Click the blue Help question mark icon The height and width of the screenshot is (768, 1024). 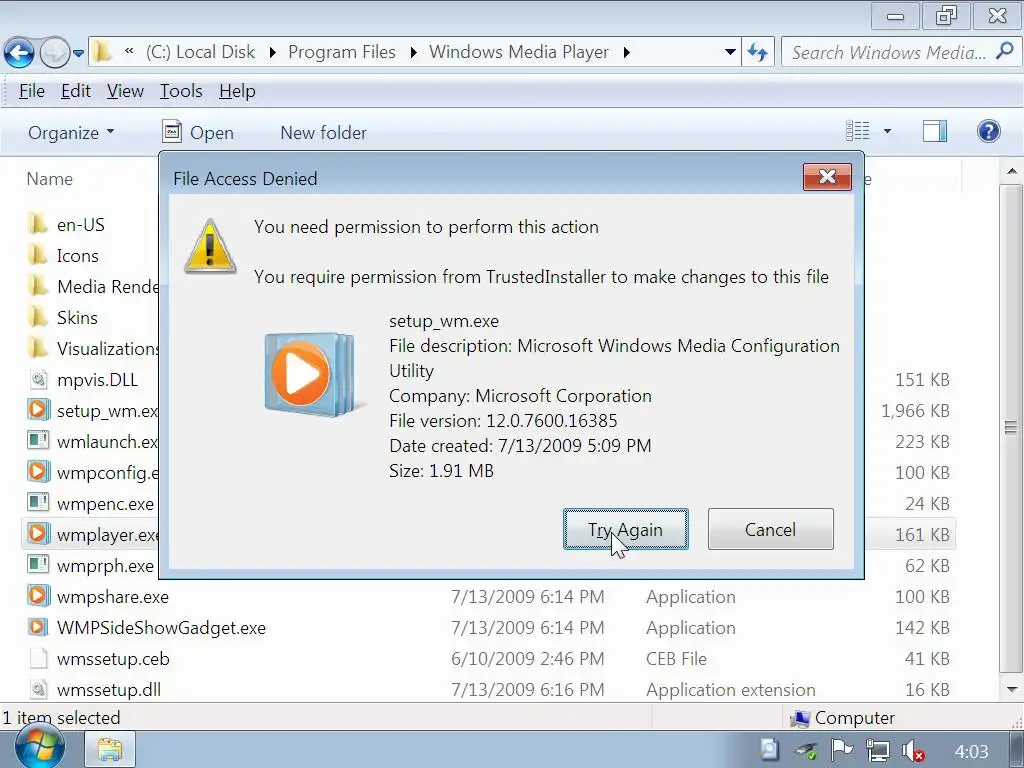click(988, 131)
